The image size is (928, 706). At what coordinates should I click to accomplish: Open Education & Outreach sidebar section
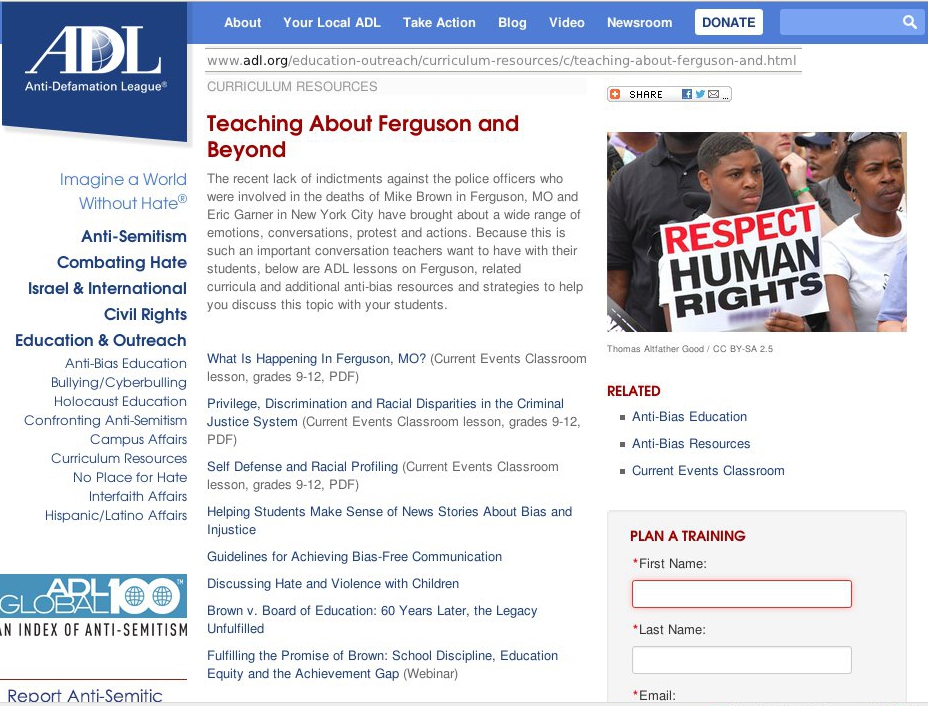pos(101,340)
